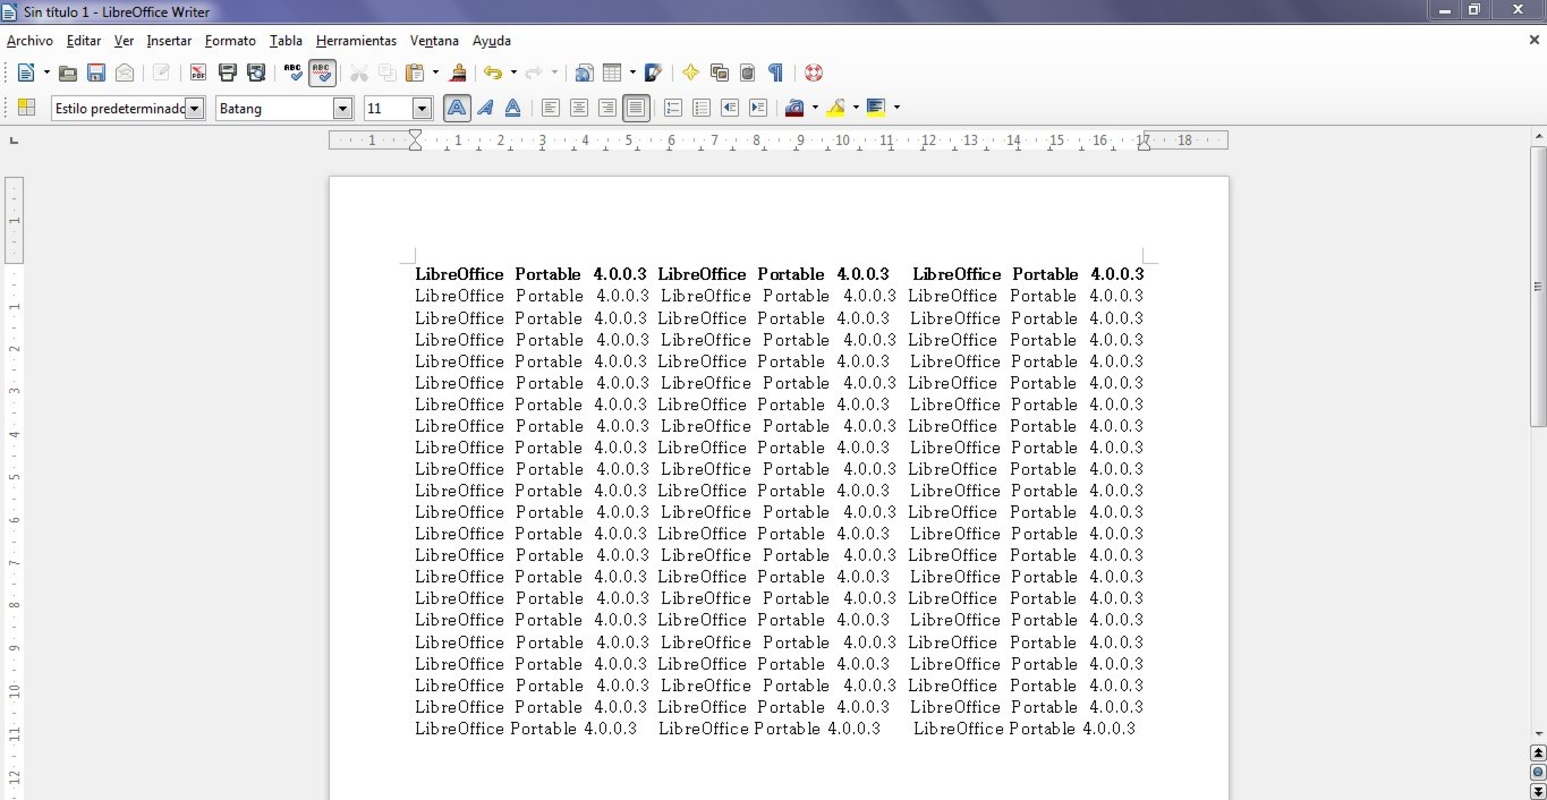Expand the Batang font name dropdown

tap(342, 108)
